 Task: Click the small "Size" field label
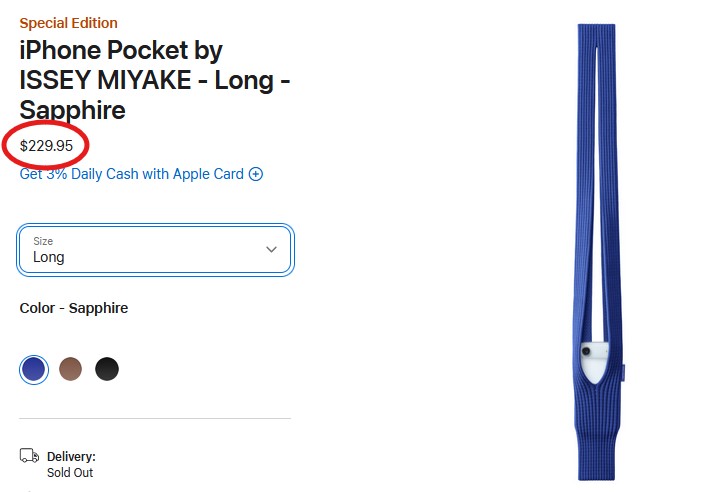coord(43,241)
